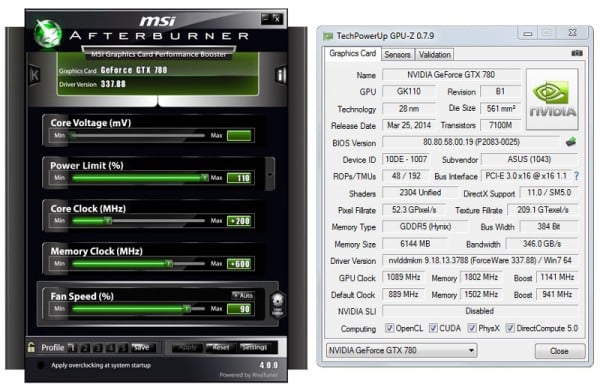Click the profile lock padlock icon
This screenshot has width=600, height=390.
(x=31, y=347)
